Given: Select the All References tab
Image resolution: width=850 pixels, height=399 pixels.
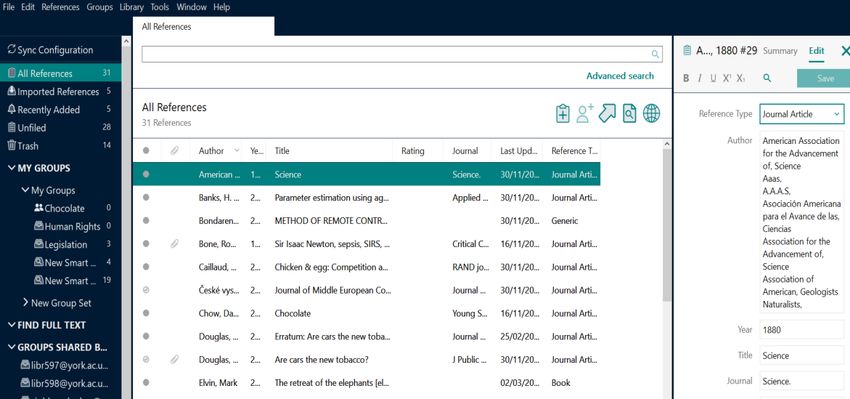Looking at the screenshot, I should pyautogui.click(x=203, y=27).
